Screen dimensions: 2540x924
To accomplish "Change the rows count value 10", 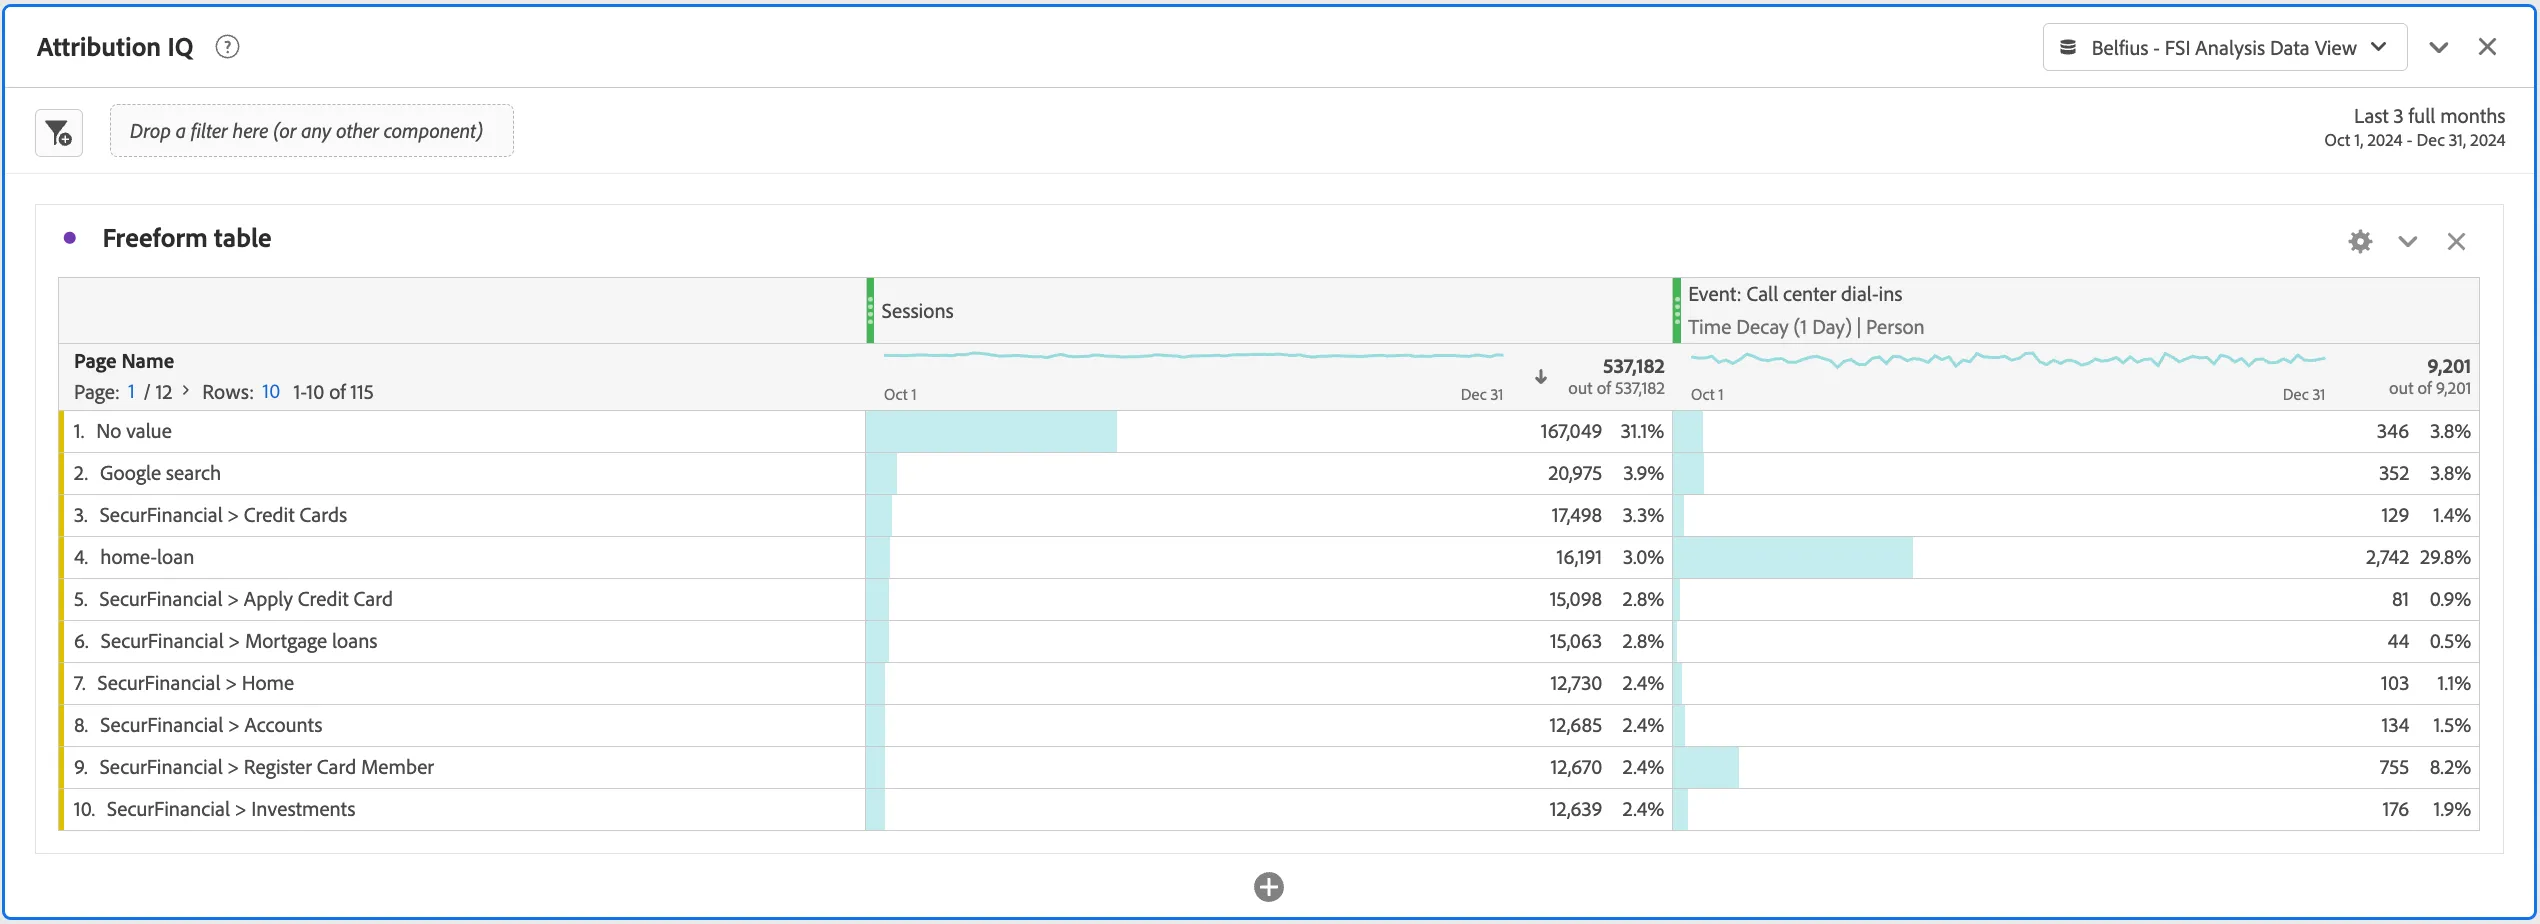I will click(271, 392).
